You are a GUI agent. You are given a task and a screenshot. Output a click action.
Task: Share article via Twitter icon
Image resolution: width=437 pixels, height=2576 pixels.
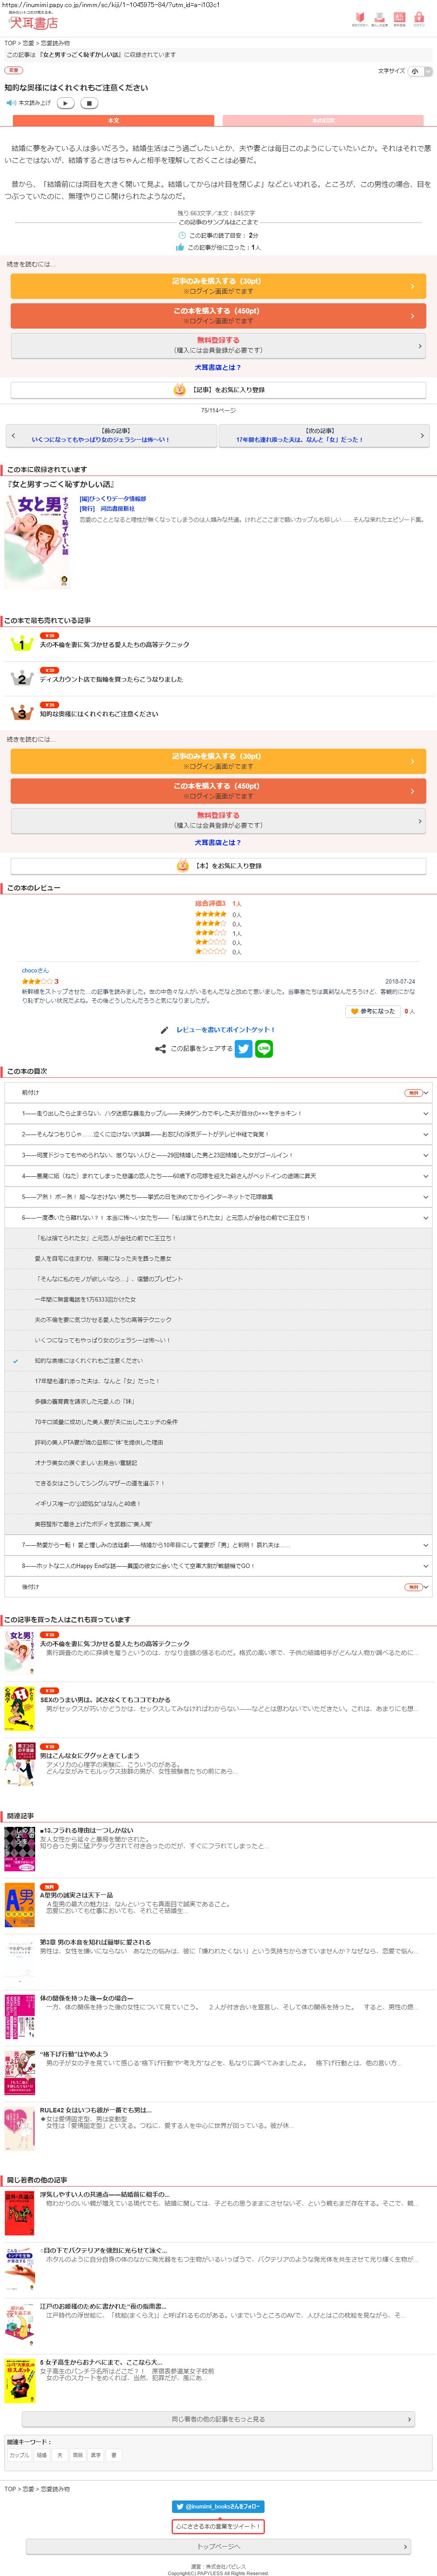(x=243, y=1049)
